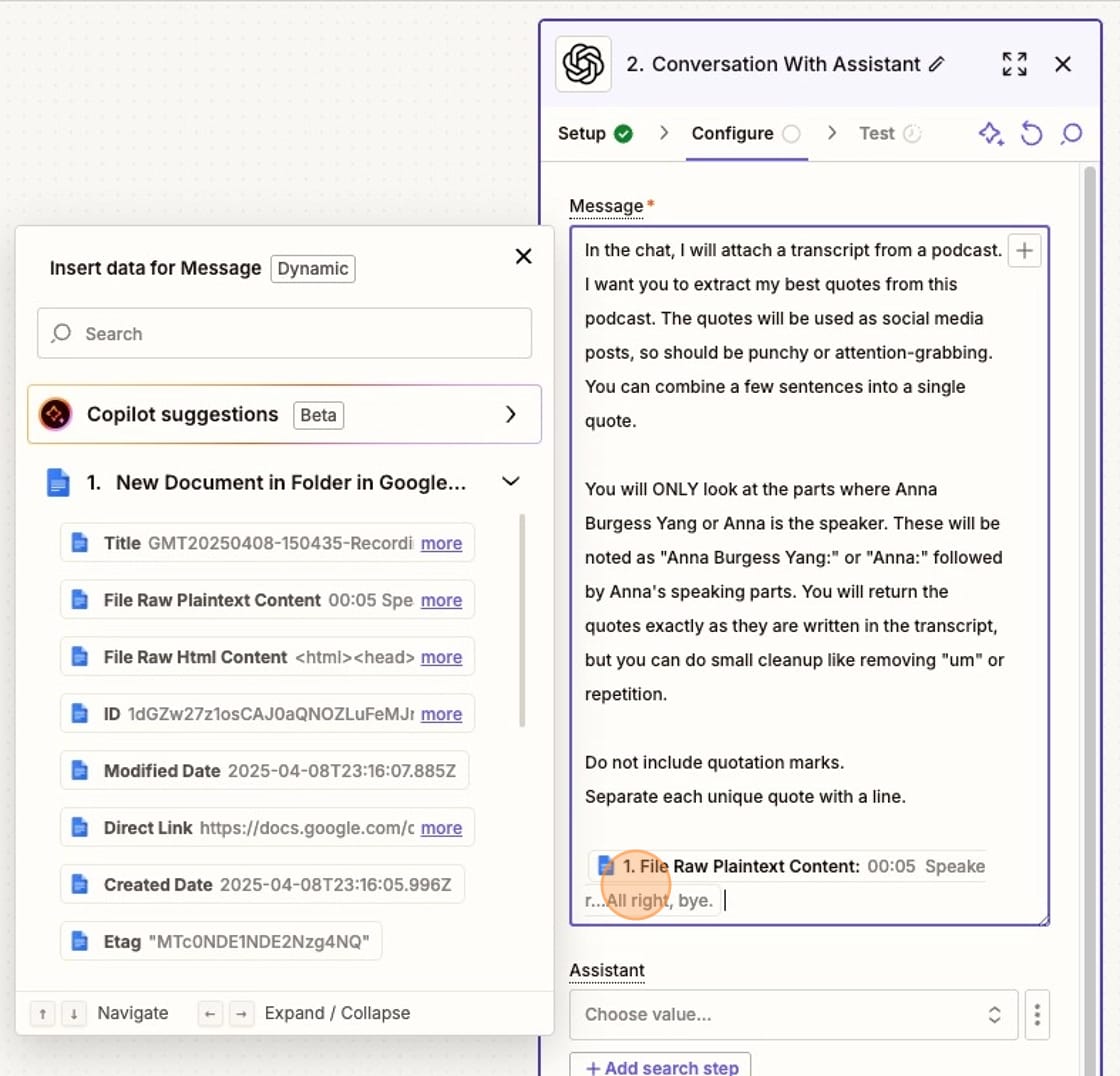Open the search icon near the step tabs
This screenshot has width=1120, height=1076.
pyautogui.click(x=1071, y=133)
